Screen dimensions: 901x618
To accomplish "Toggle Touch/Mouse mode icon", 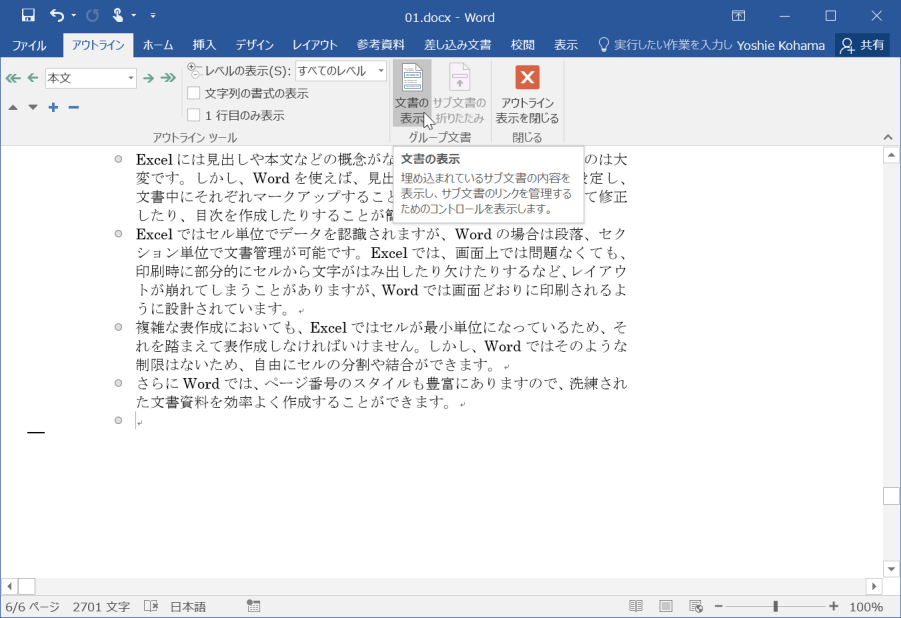I will pyautogui.click(x=118, y=16).
